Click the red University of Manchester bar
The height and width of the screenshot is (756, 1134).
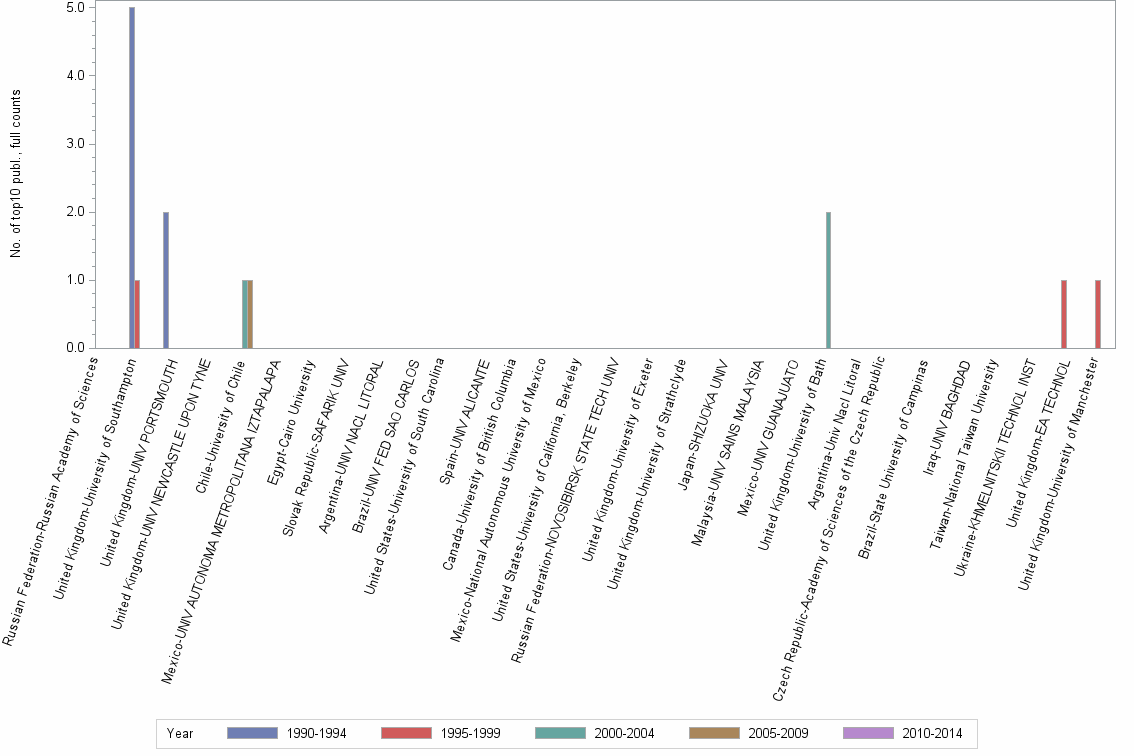[1100, 315]
